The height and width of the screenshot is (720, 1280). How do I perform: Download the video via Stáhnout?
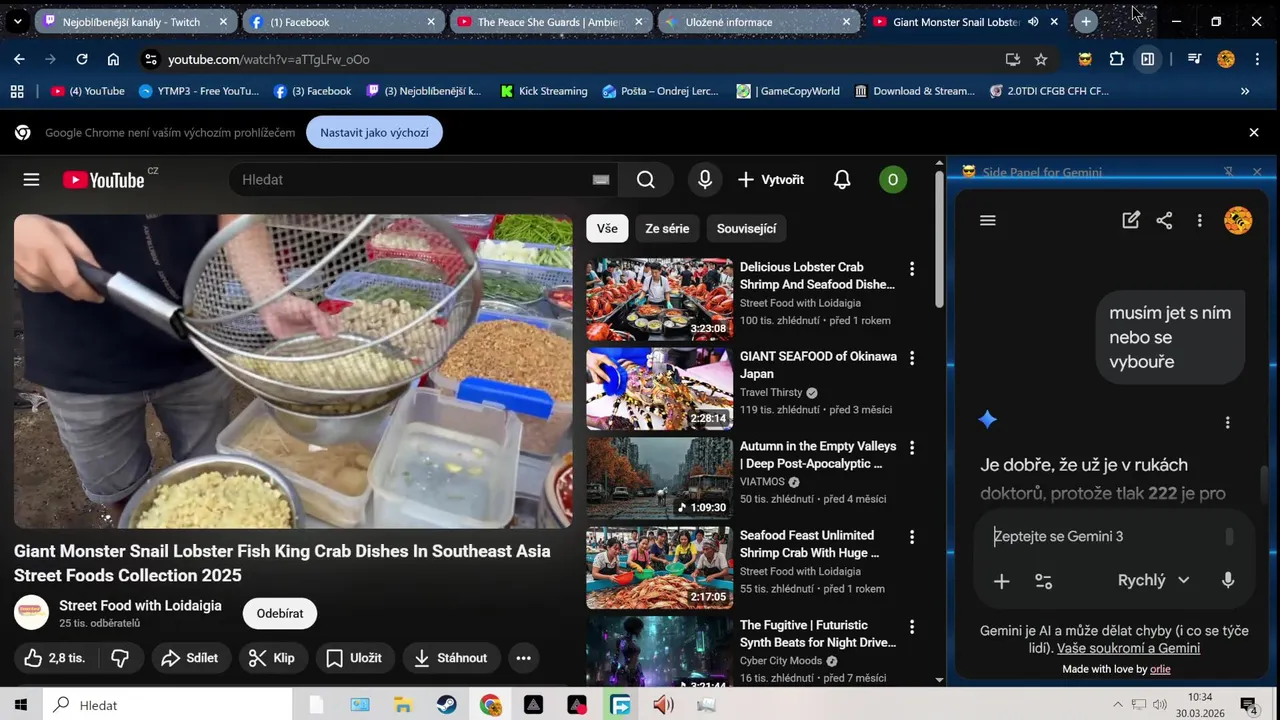click(x=451, y=658)
